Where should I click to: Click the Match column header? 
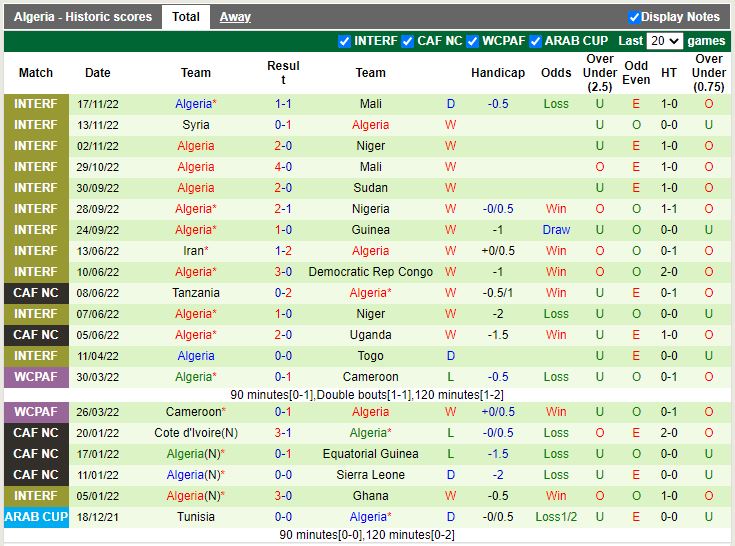(x=36, y=73)
